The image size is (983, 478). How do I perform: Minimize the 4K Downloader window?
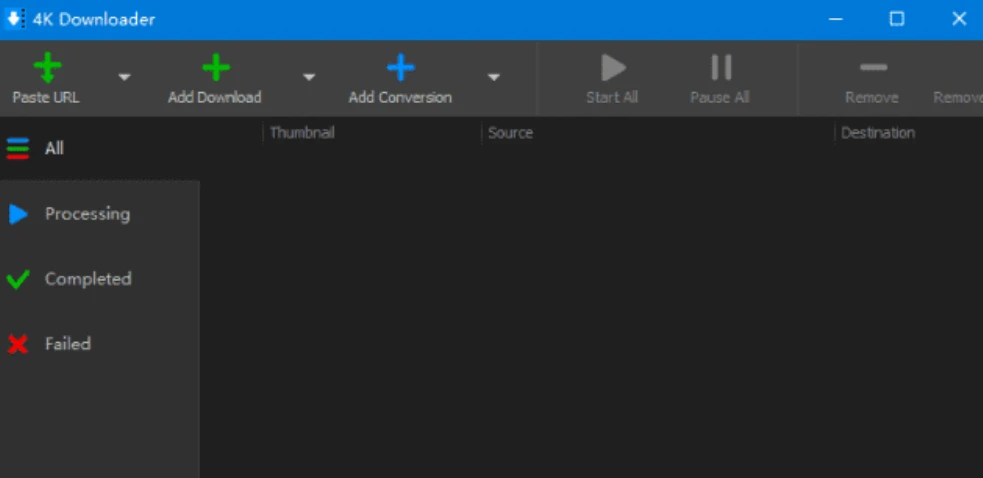[x=835, y=19]
